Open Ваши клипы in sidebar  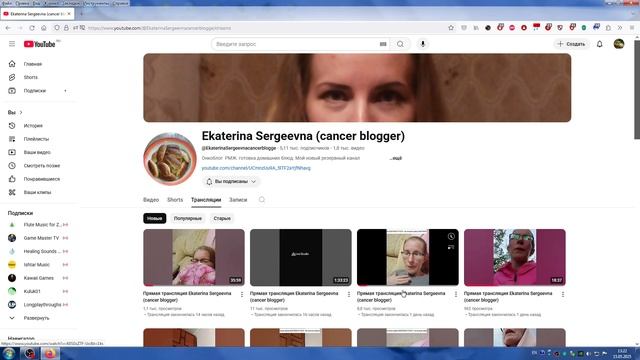(x=38, y=192)
